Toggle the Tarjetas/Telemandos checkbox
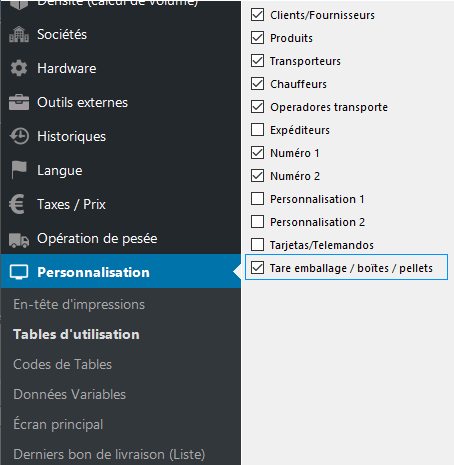This screenshot has height=465, width=454. point(257,245)
